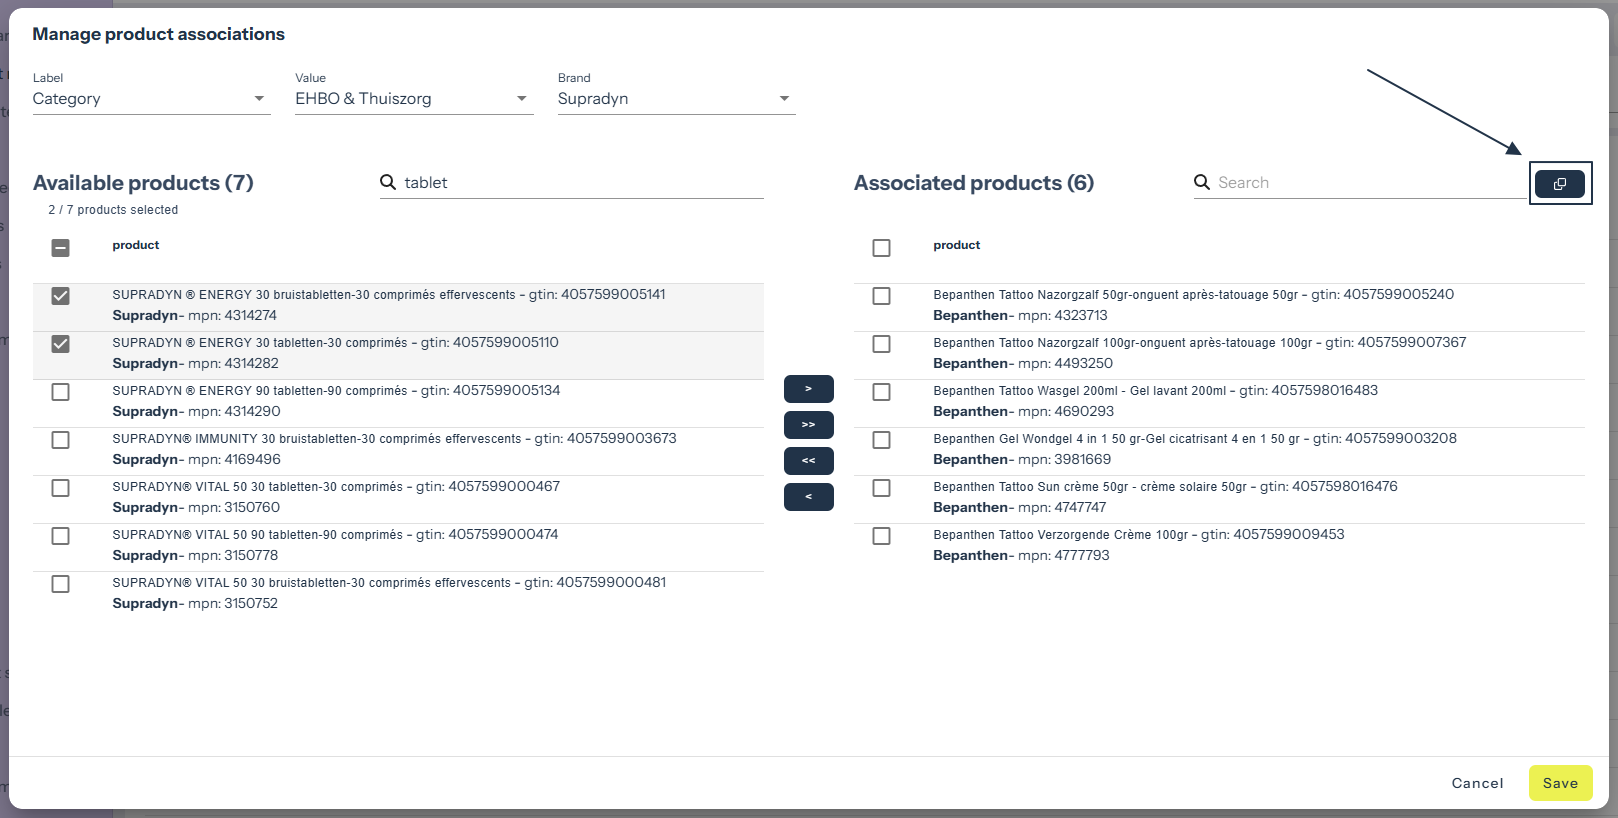The image size is (1618, 818).
Task: Check SUPRADYN IMMUNITY 30 bruistabletten product
Action: (61, 440)
